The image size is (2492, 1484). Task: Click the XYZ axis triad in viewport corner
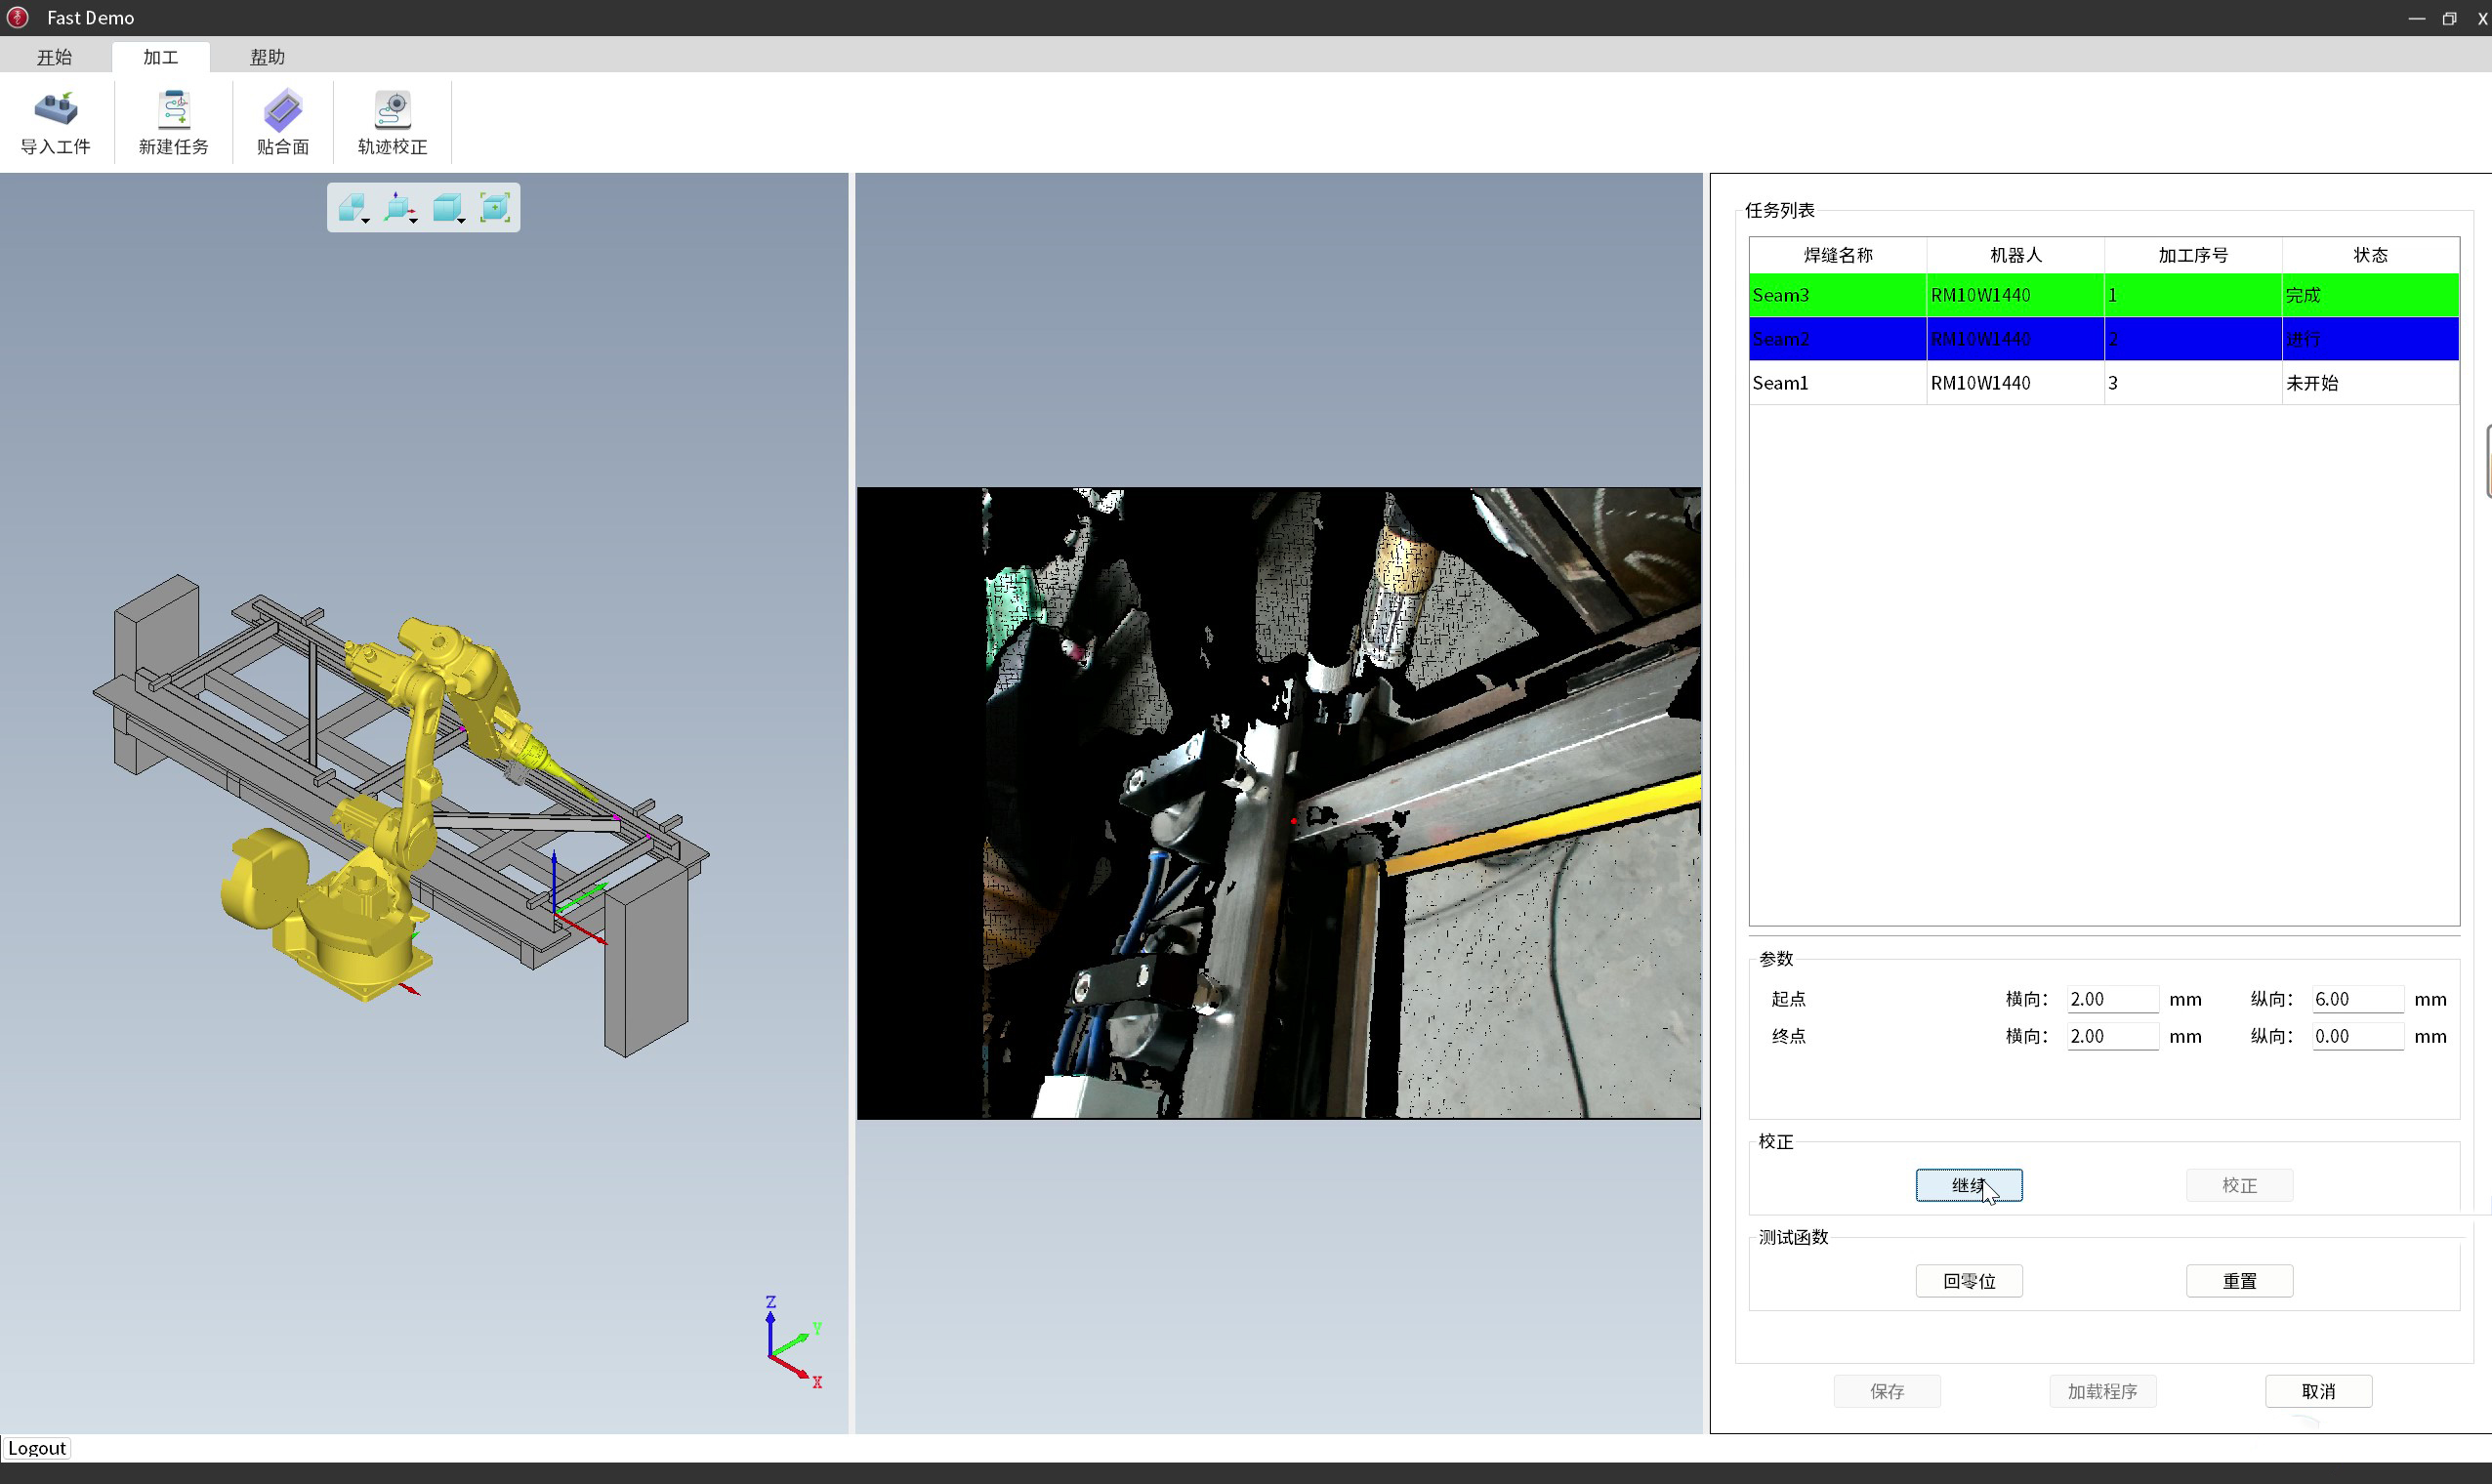(794, 1343)
